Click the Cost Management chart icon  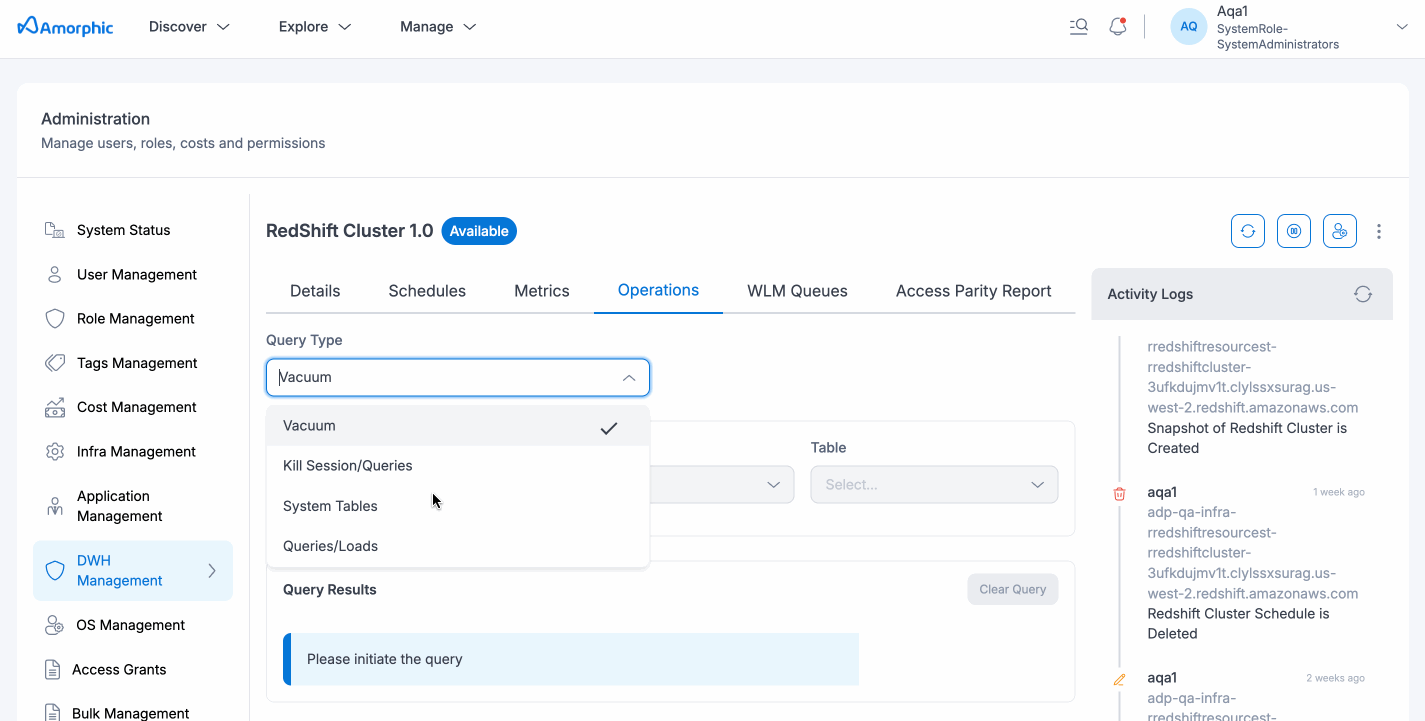(x=55, y=407)
